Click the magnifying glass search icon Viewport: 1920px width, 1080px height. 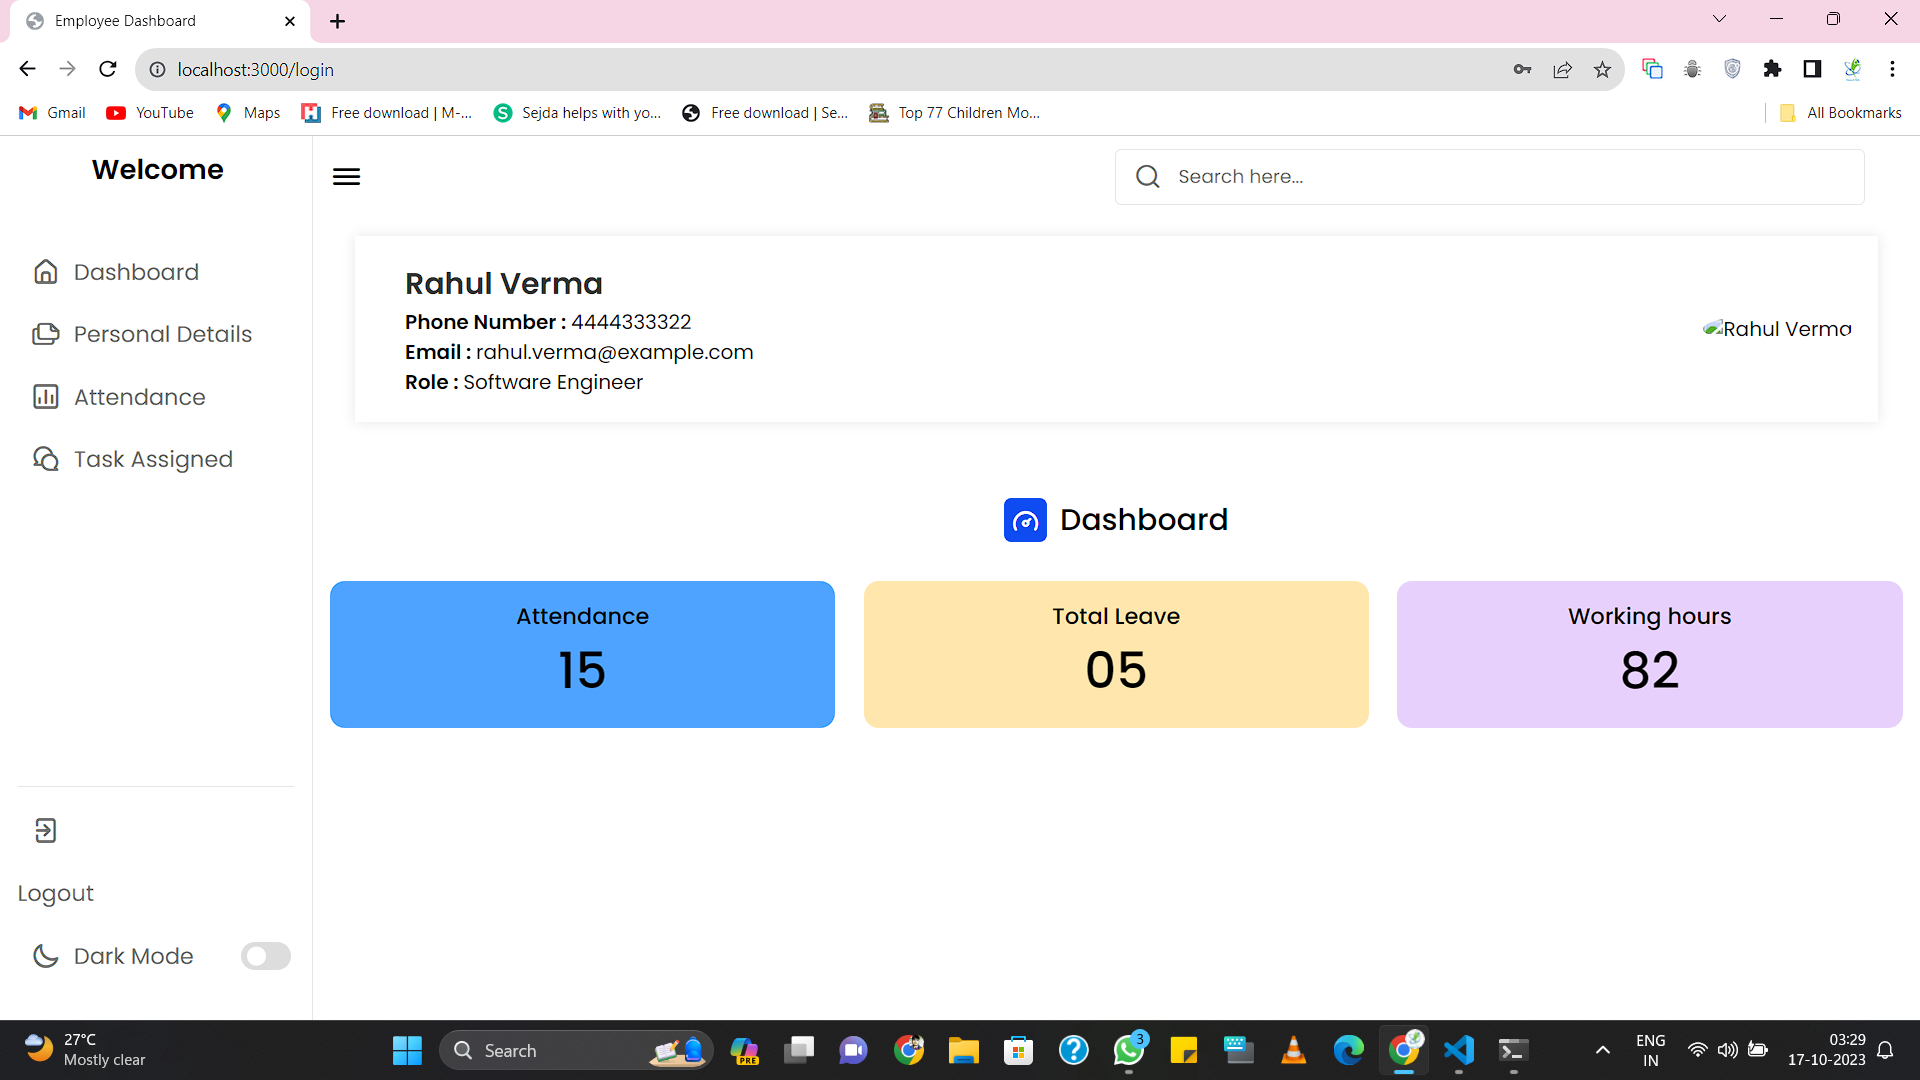pos(1147,176)
